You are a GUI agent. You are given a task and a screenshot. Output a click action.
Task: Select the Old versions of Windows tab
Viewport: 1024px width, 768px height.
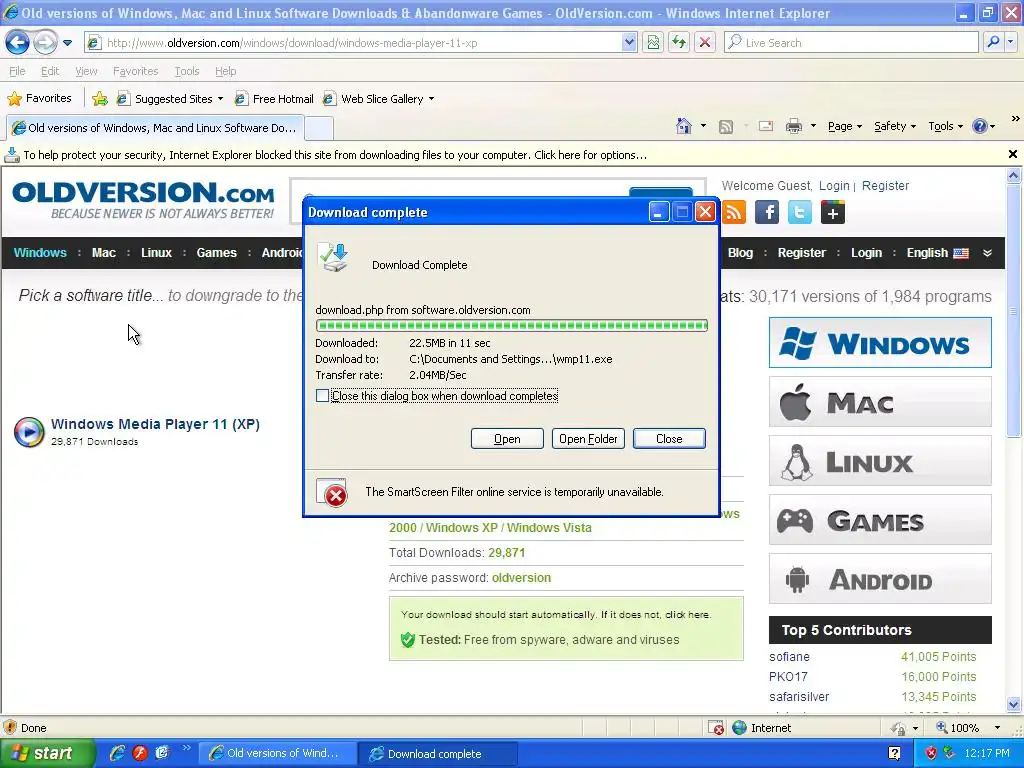[x=155, y=128]
